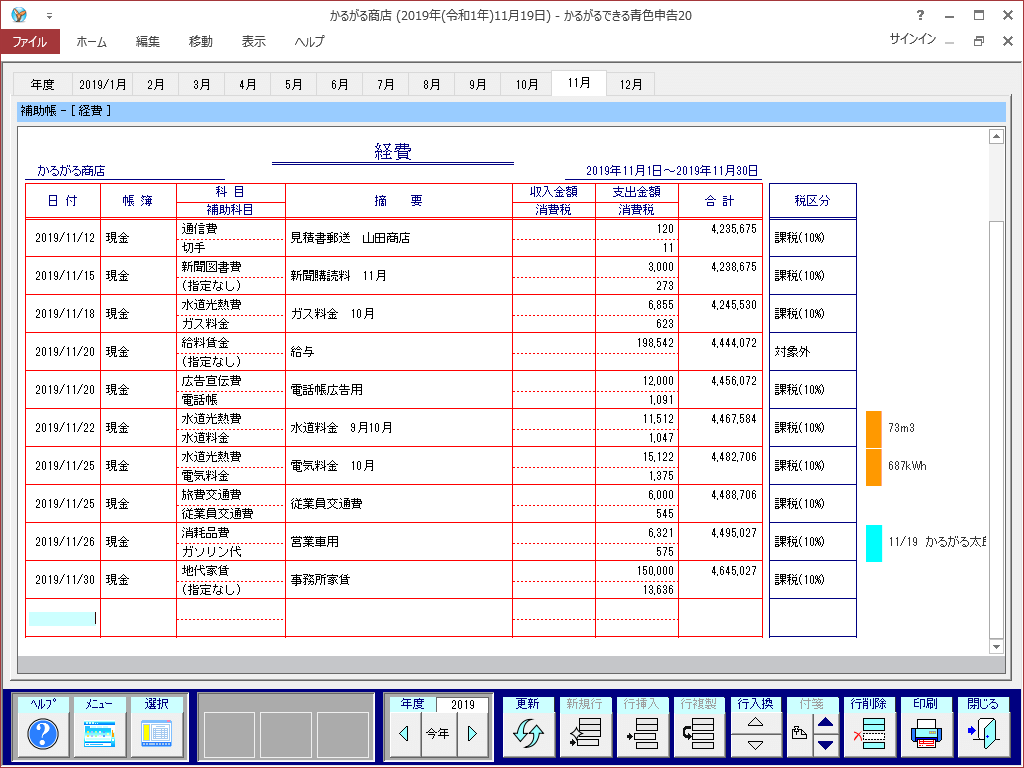Close ledger with 閉じる door icon

pos(983,733)
